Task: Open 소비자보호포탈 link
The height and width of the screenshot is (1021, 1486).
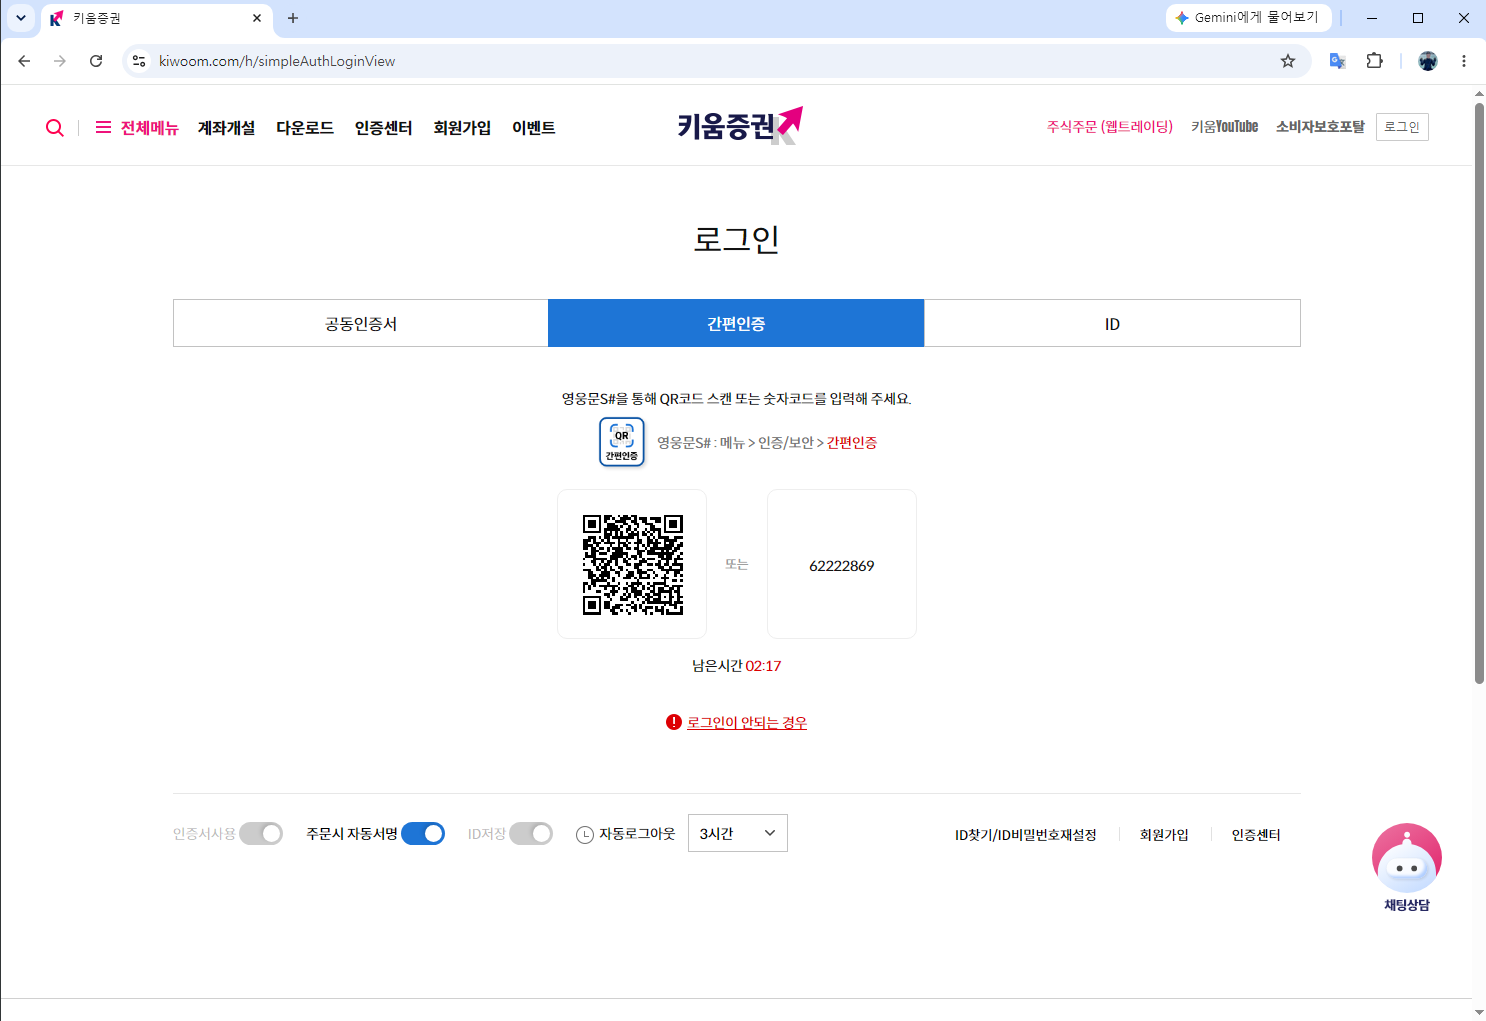Action: 1320,127
